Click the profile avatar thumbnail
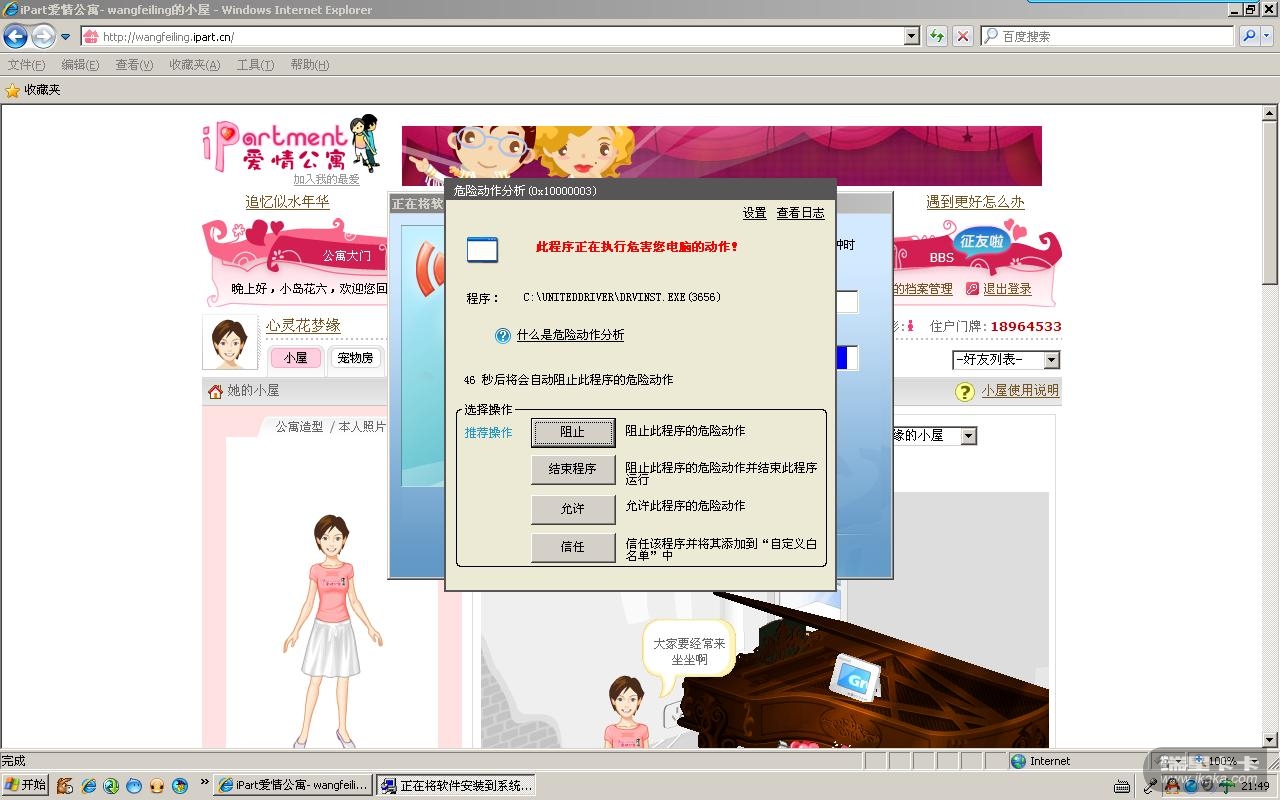The height and width of the screenshot is (800, 1280). [230, 342]
